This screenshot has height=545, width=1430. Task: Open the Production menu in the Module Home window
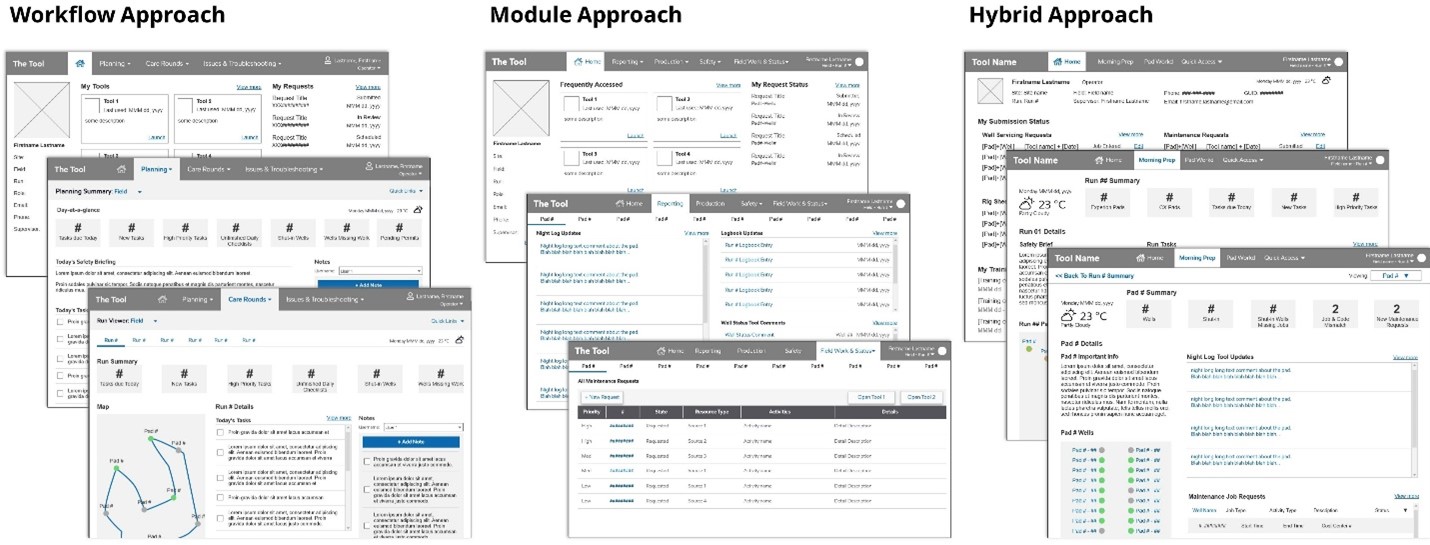pyautogui.click(x=671, y=62)
